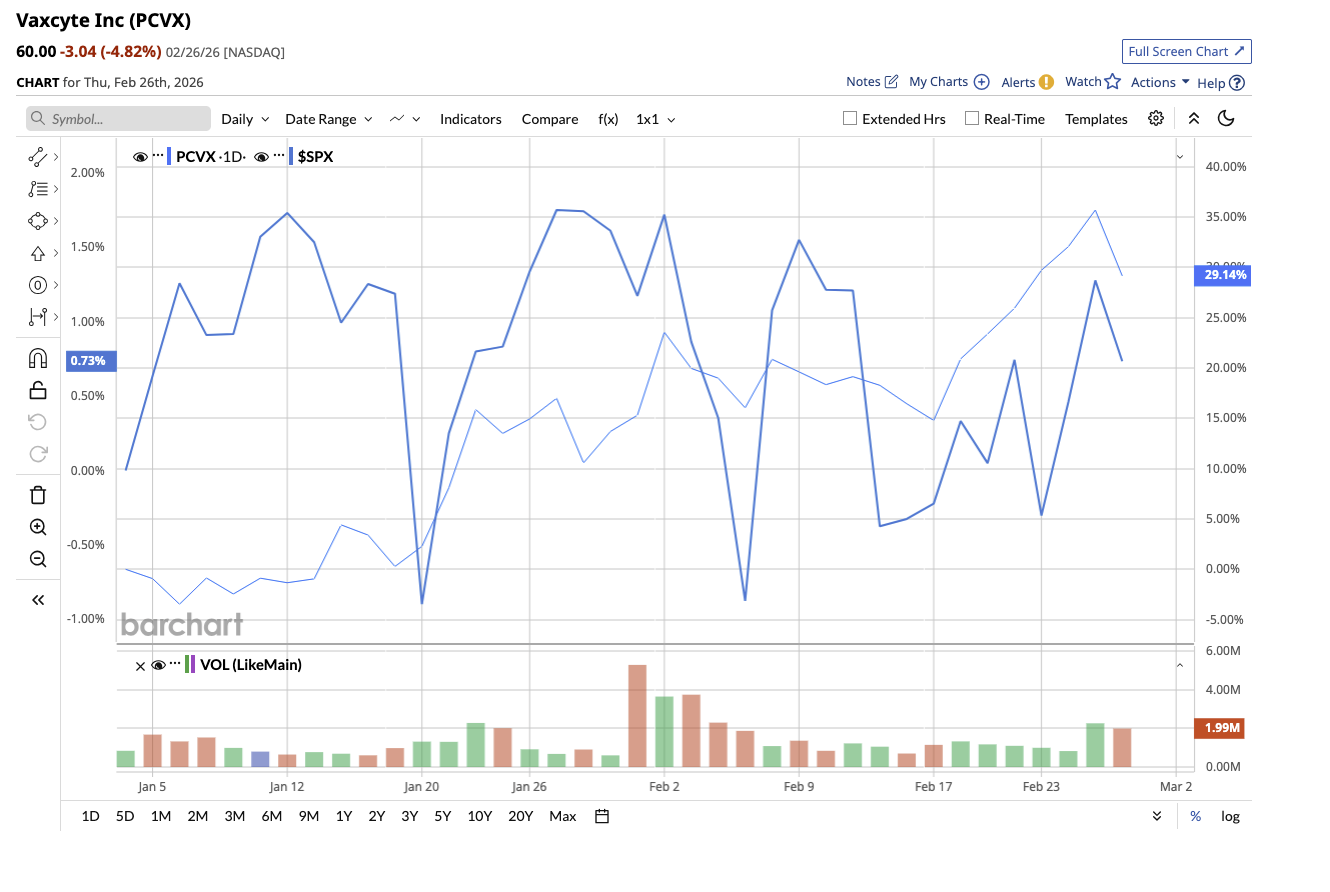Screen dimensions: 1330x892
Task: Select the shapes drawing tool
Action: point(38,221)
